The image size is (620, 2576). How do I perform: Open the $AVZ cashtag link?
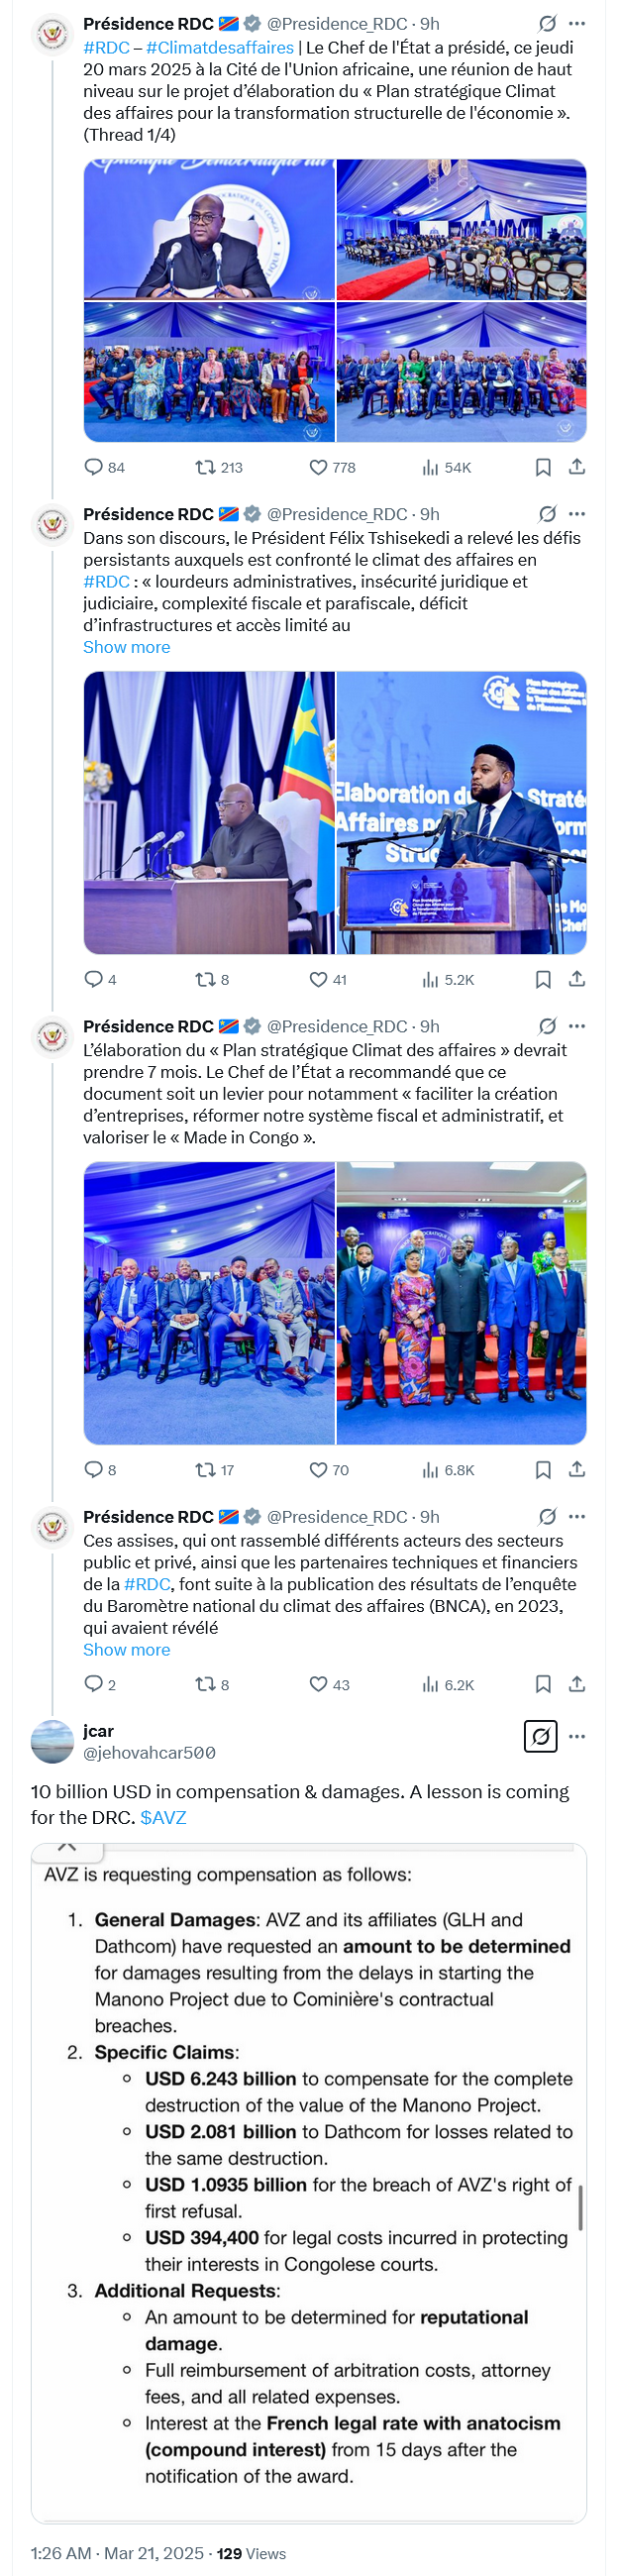point(163,1817)
